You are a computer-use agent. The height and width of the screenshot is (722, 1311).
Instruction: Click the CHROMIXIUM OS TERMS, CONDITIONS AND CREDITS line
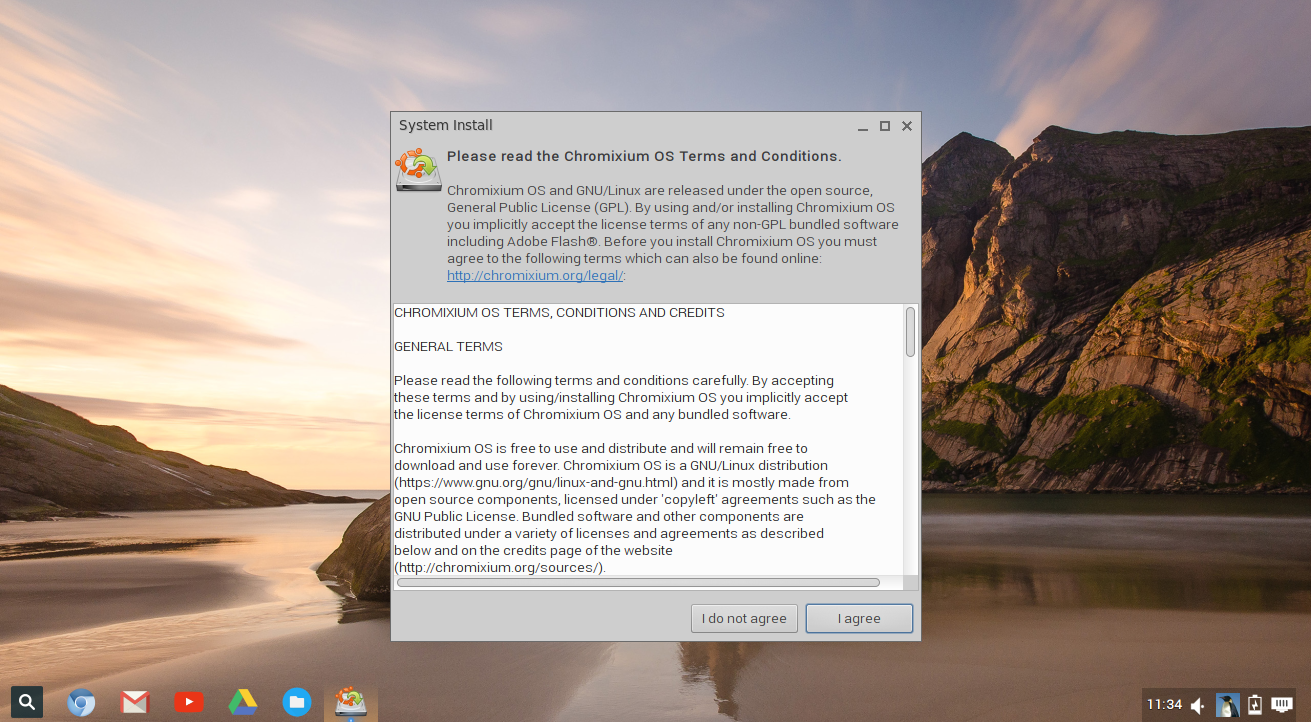pyautogui.click(x=559, y=313)
